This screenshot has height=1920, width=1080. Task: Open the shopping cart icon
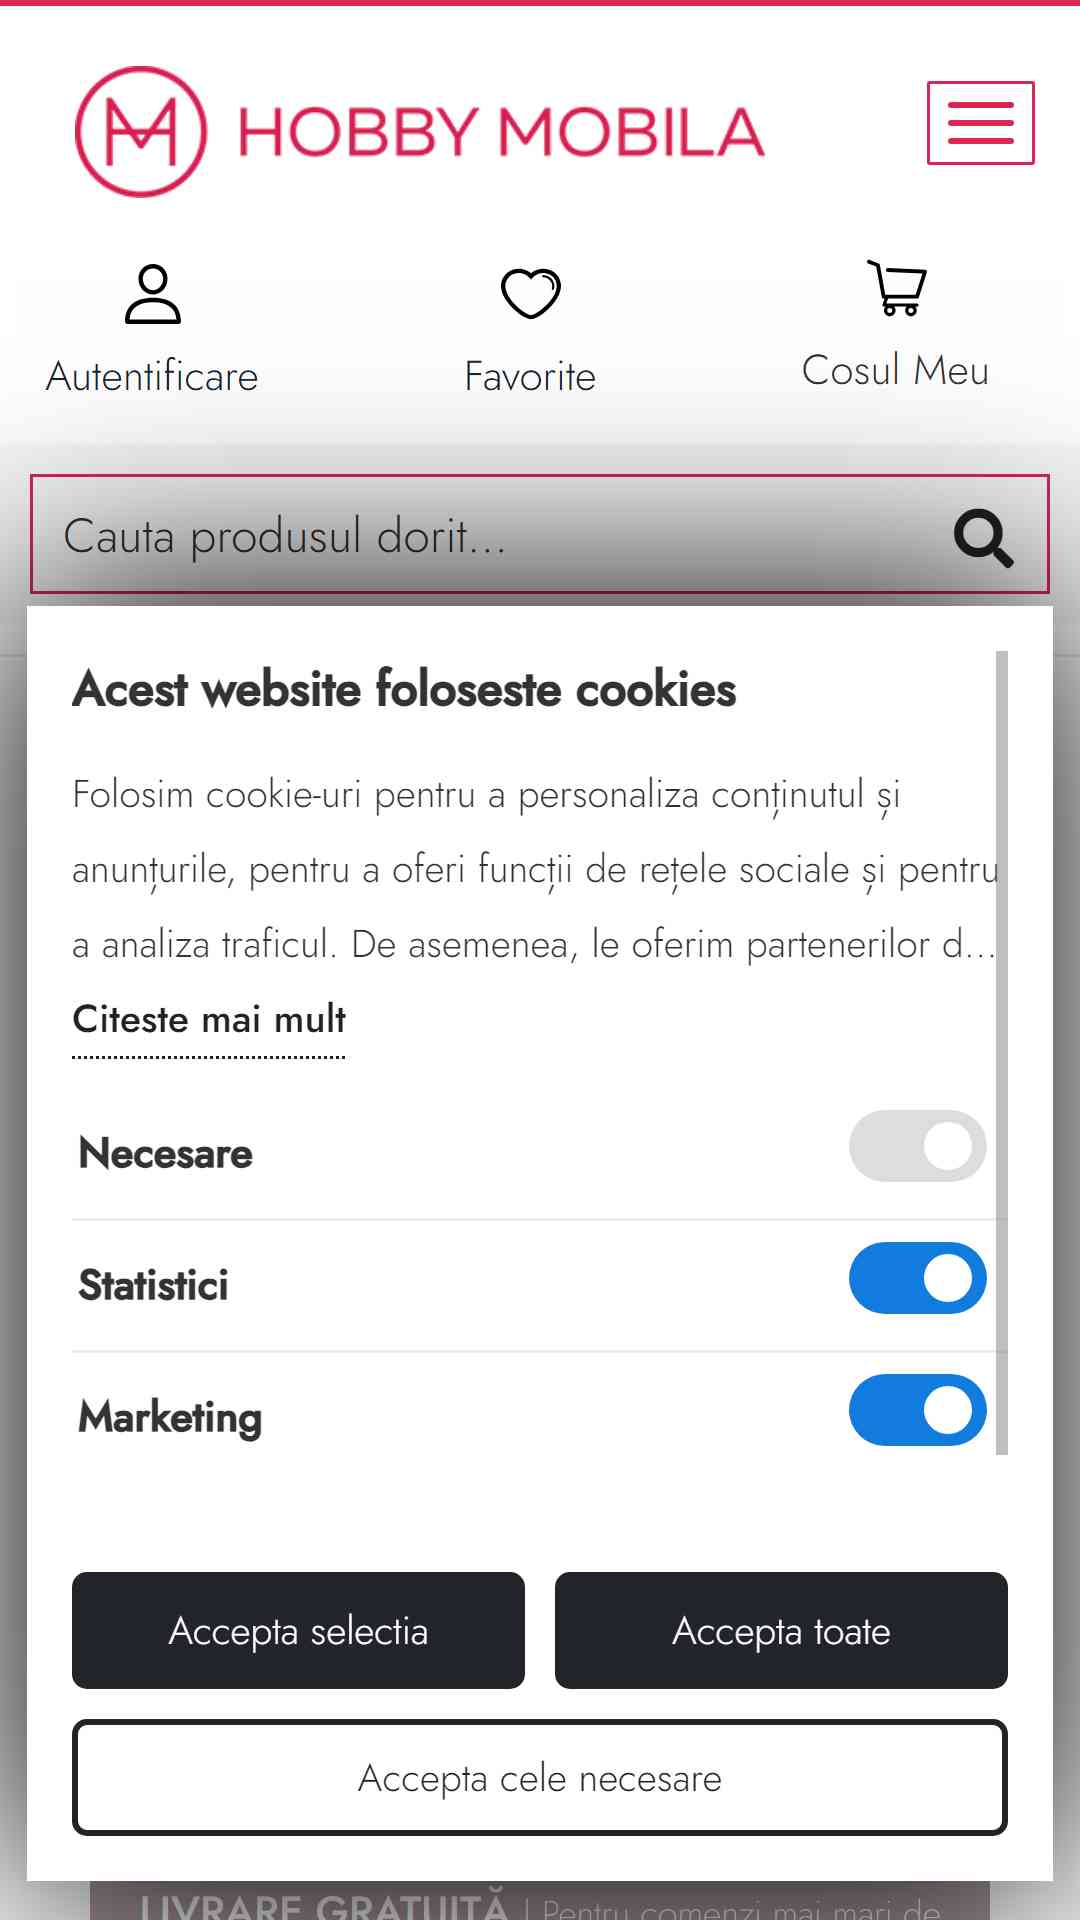pos(897,288)
